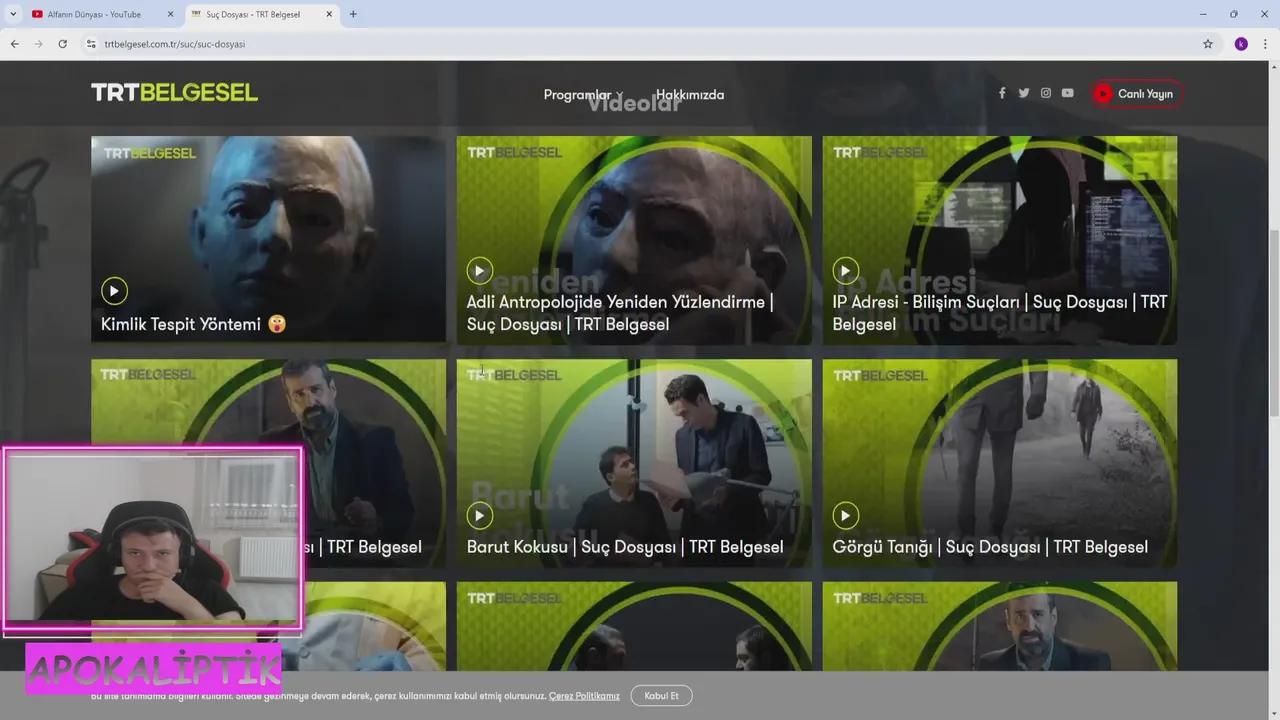Open TRT Belgesel YouTube icon in header

(1068, 93)
